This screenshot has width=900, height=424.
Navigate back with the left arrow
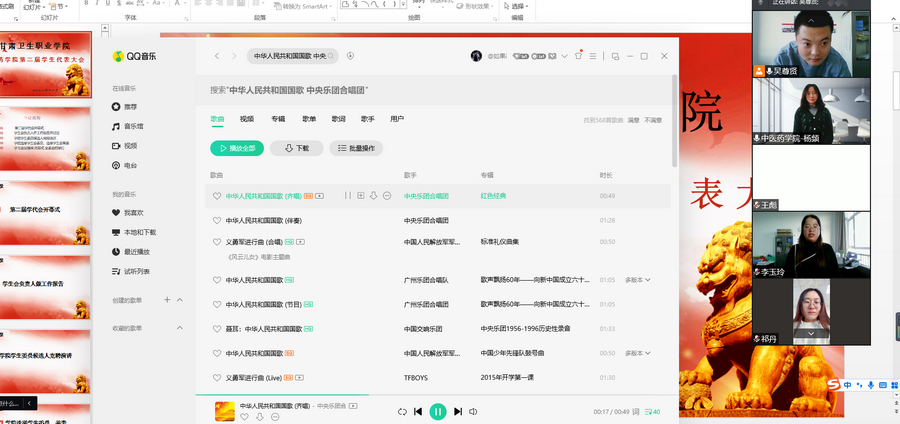(217, 56)
